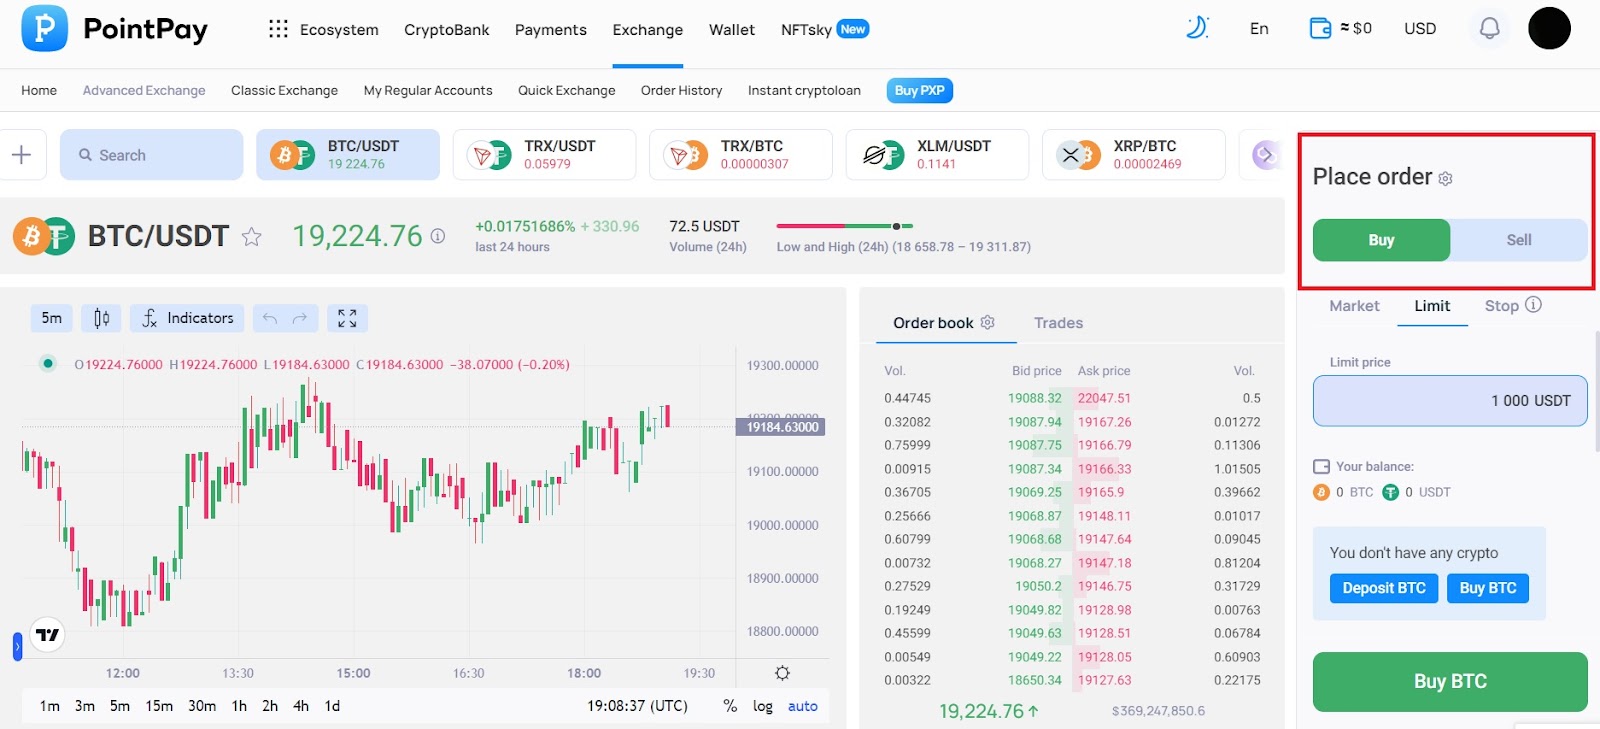Screen dimensions: 1600x729
Task: Toggle the green series dot in chart legend
Action: [47, 363]
